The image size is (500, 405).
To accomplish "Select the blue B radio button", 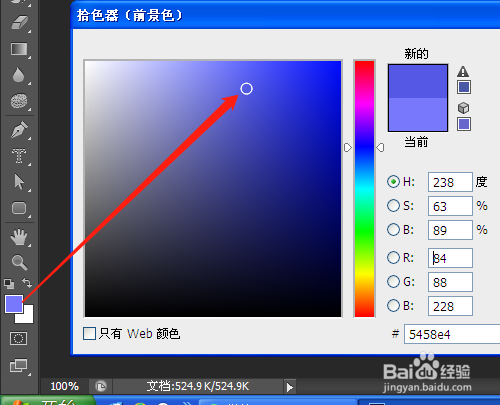I will click(x=393, y=306).
